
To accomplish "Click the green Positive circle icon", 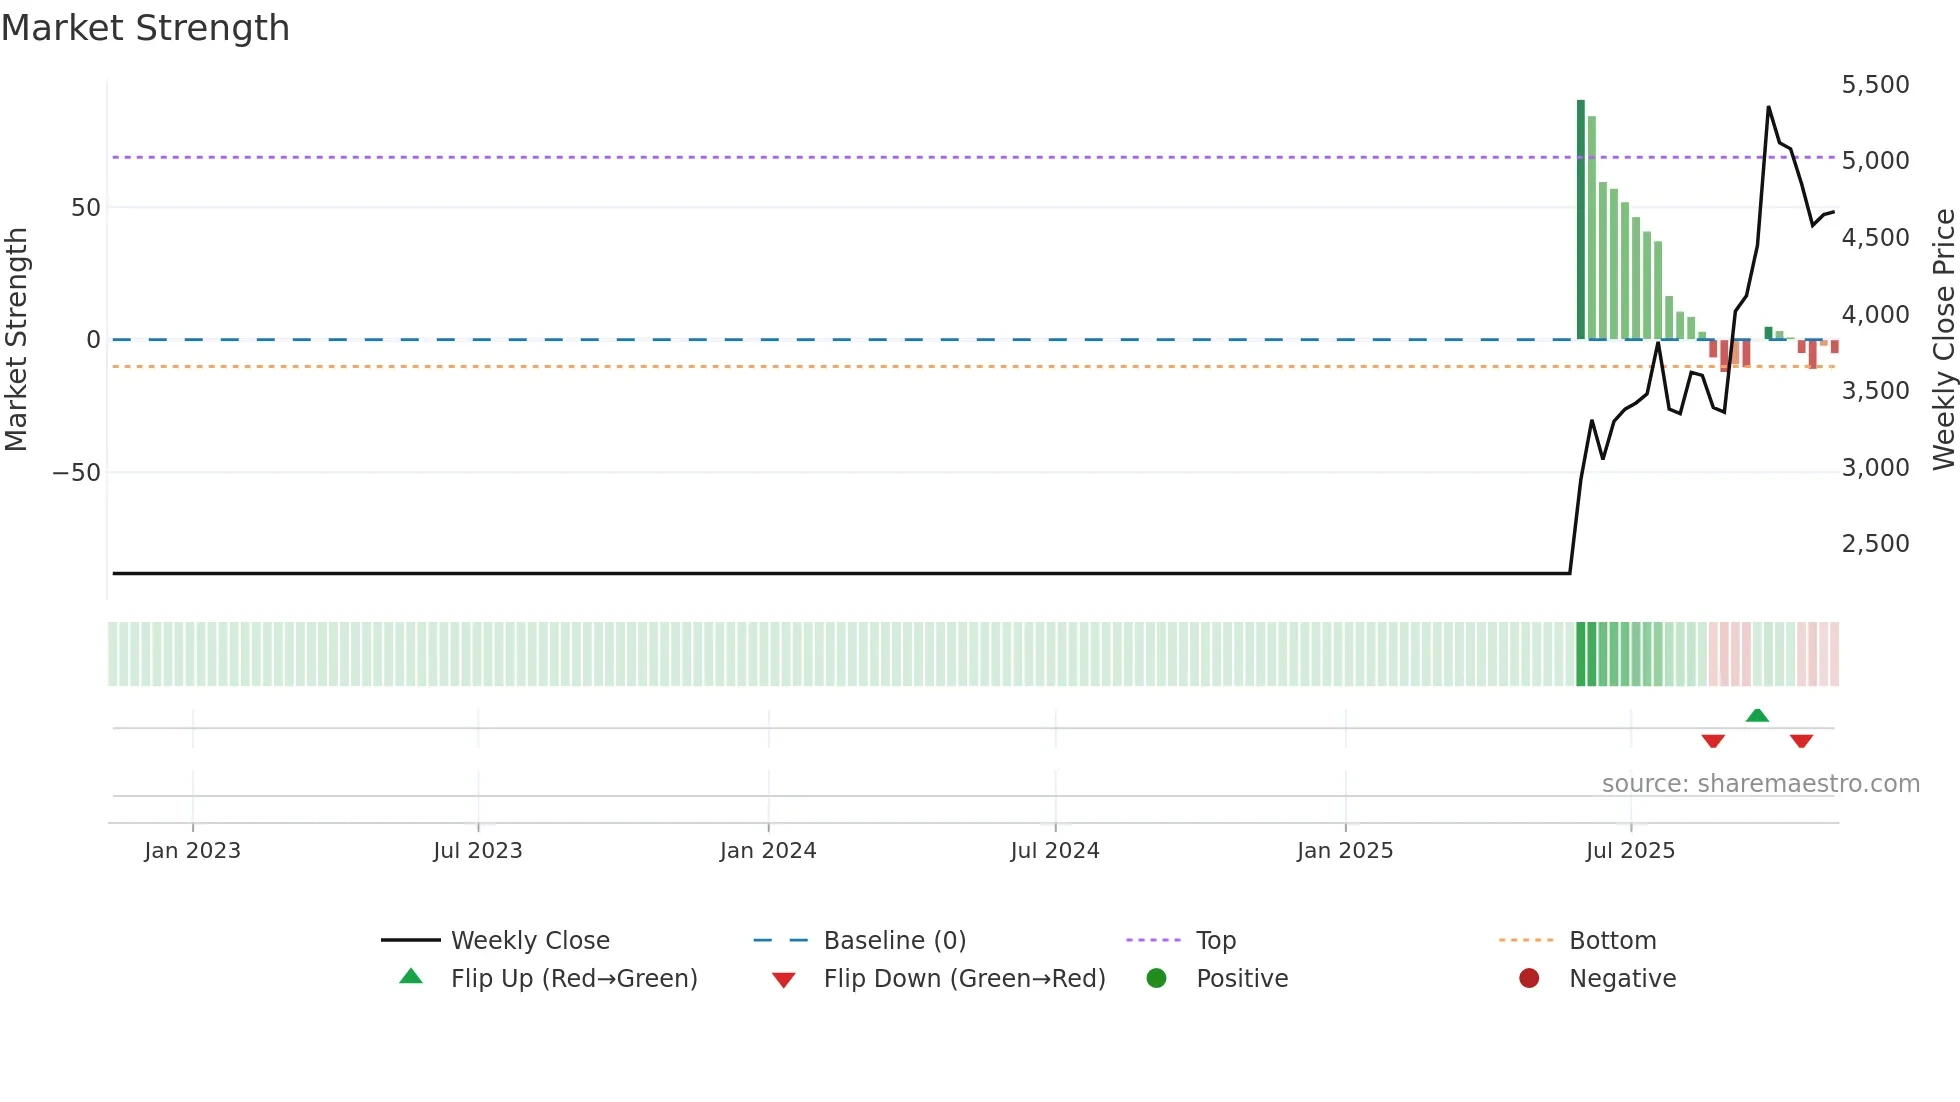I will [1156, 978].
